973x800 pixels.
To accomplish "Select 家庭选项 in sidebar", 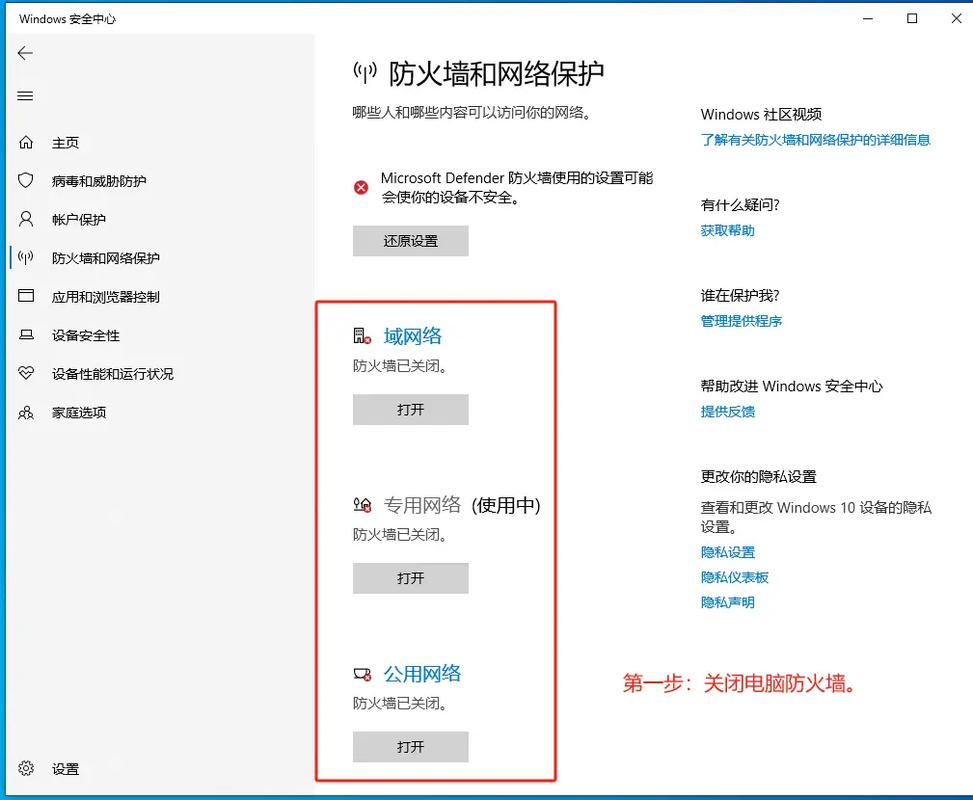I will tap(79, 413).
